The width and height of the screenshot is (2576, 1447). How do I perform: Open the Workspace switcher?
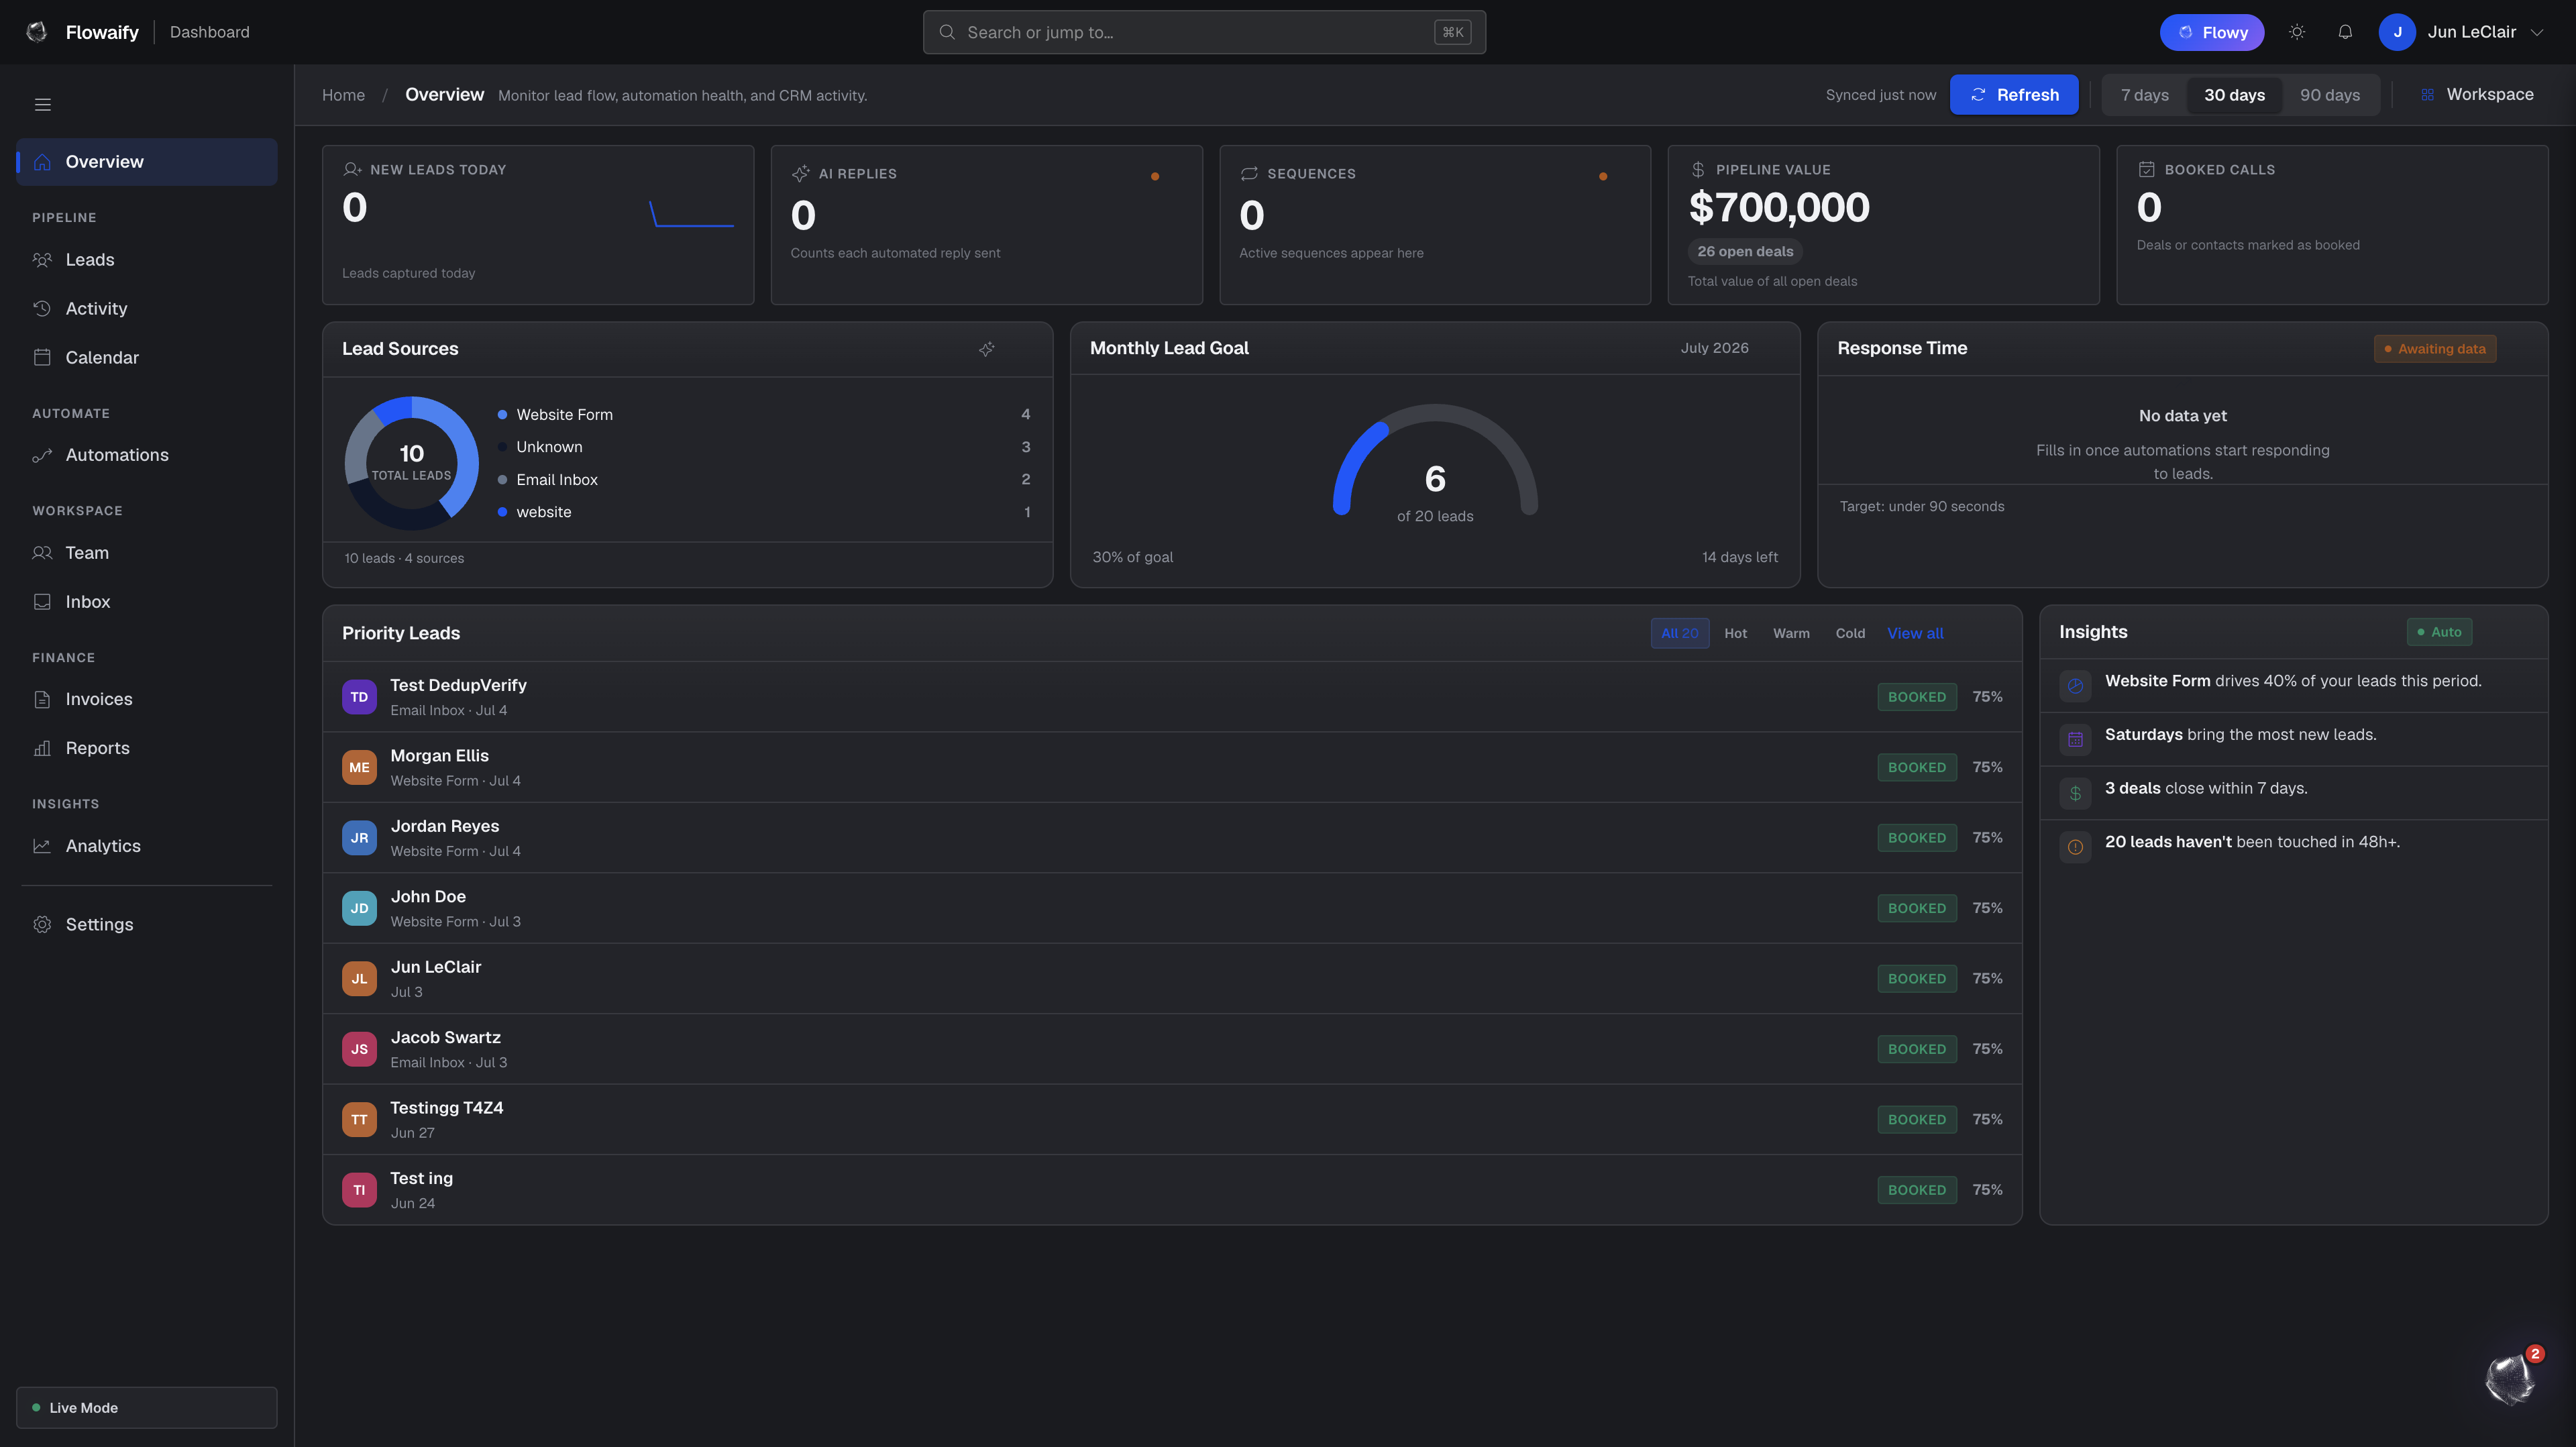tap(2477, 95)
